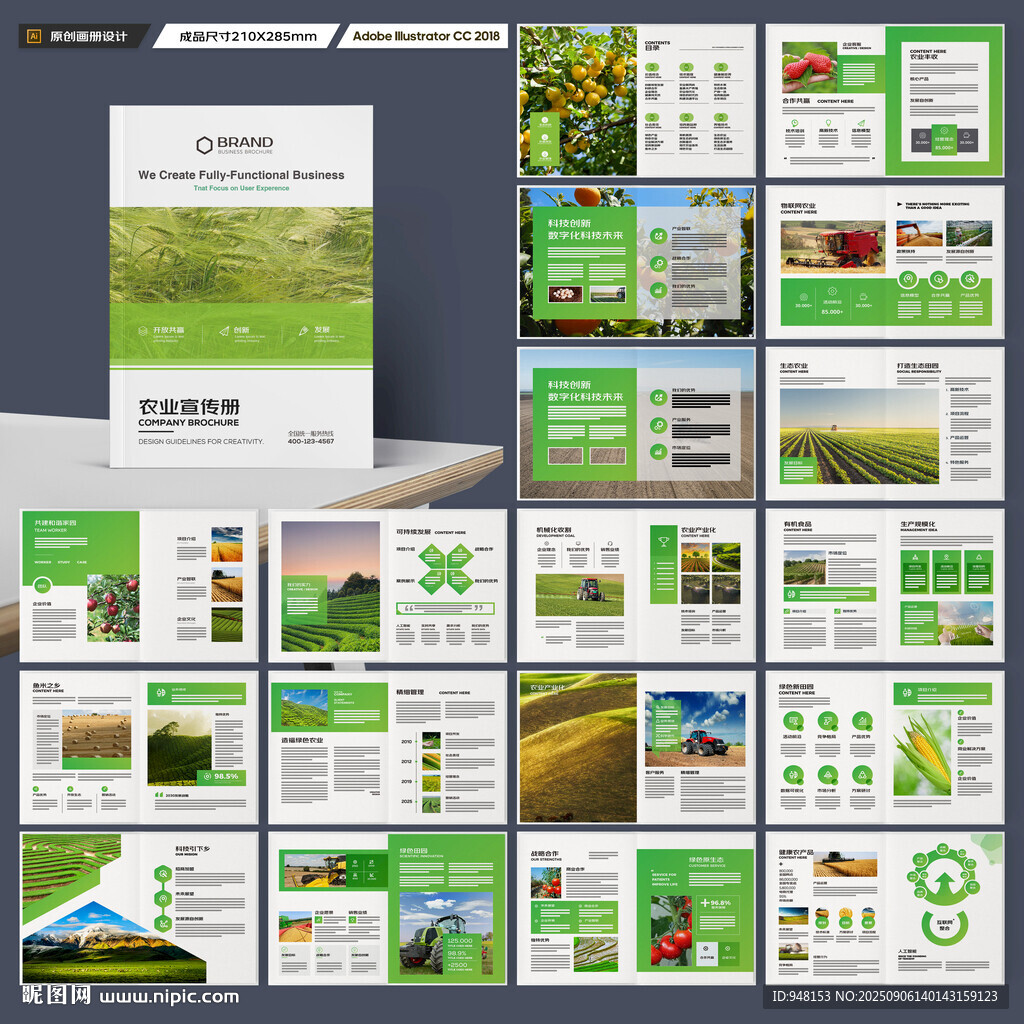The width and height of the screenshot is (1024, 1024).
Task: Click the green cover subtitle about User Experence
Action: (241, 188)
